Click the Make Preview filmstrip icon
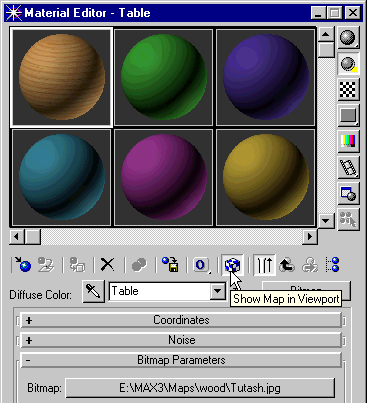The height and width of the screenshot is (403, 367). pyautogui.click(x=348, y=167)
